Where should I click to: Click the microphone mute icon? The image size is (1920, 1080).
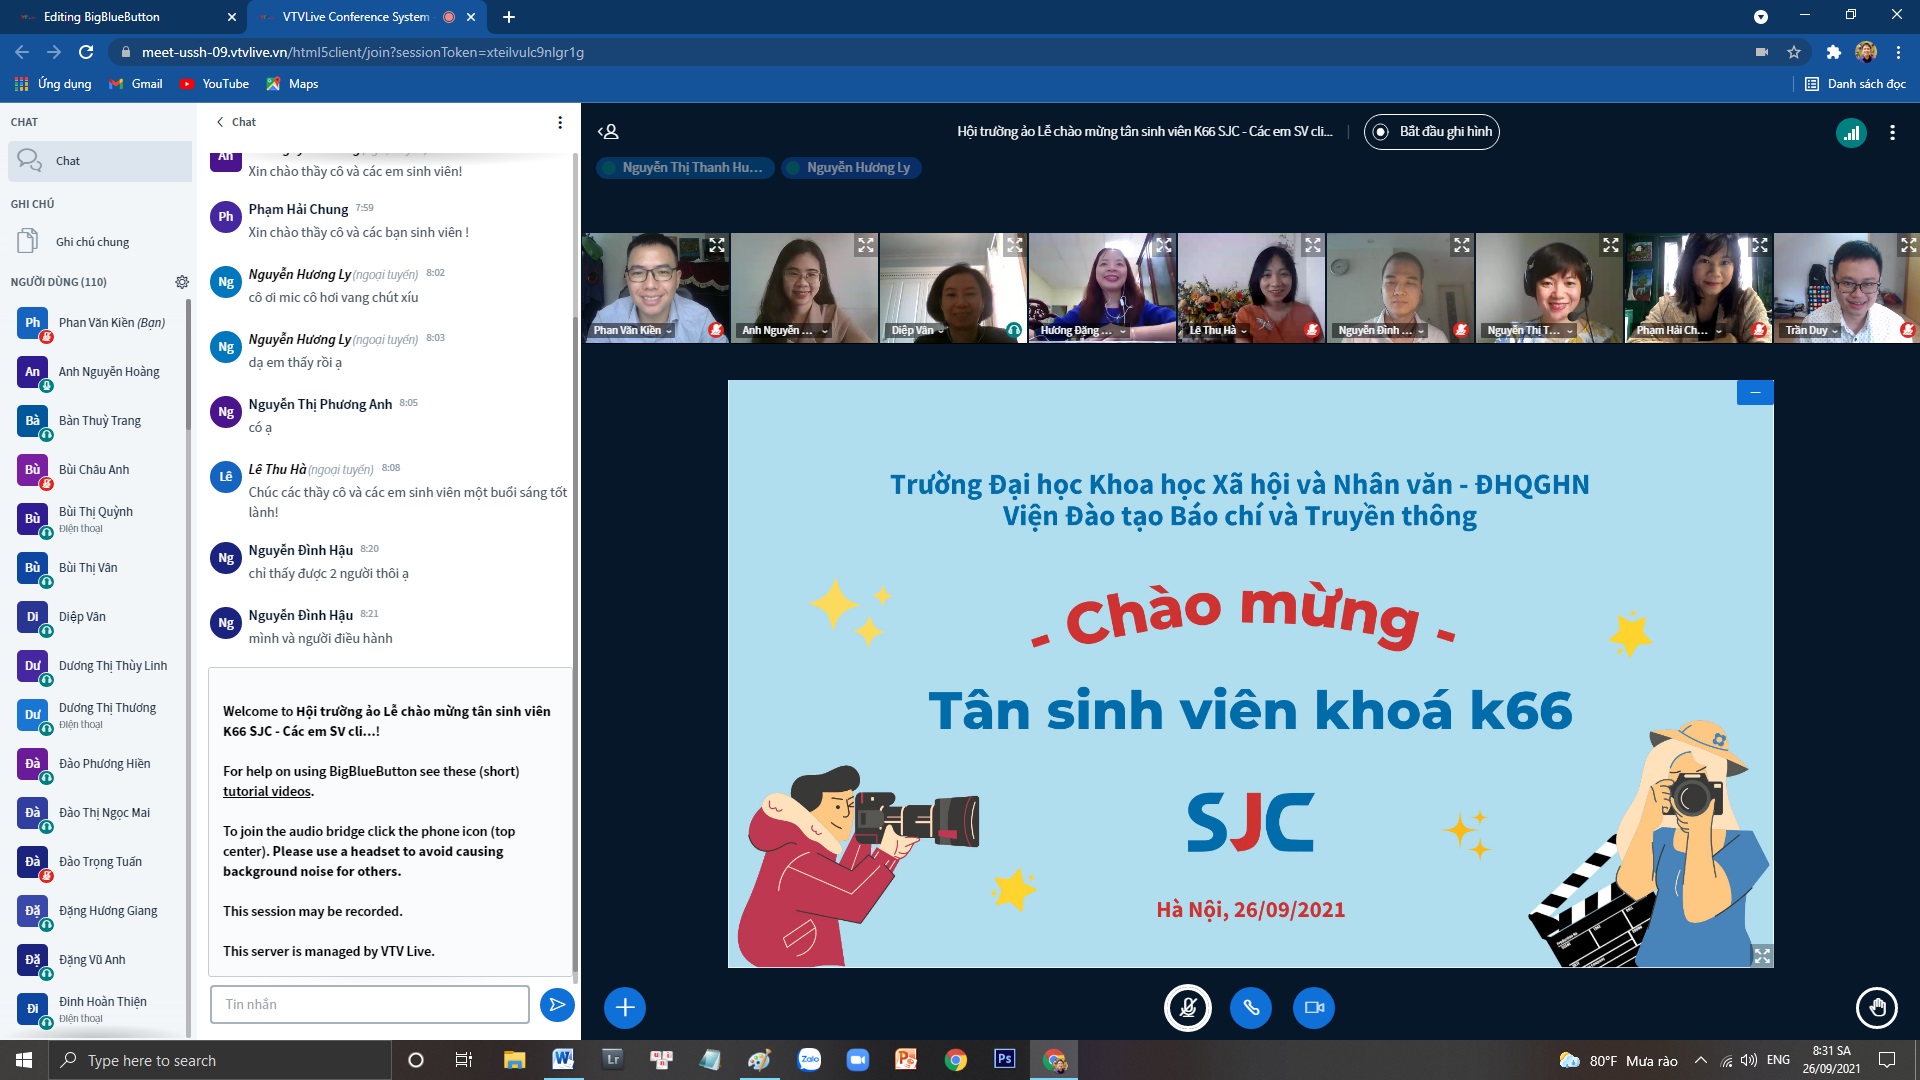(1184, 1006)
